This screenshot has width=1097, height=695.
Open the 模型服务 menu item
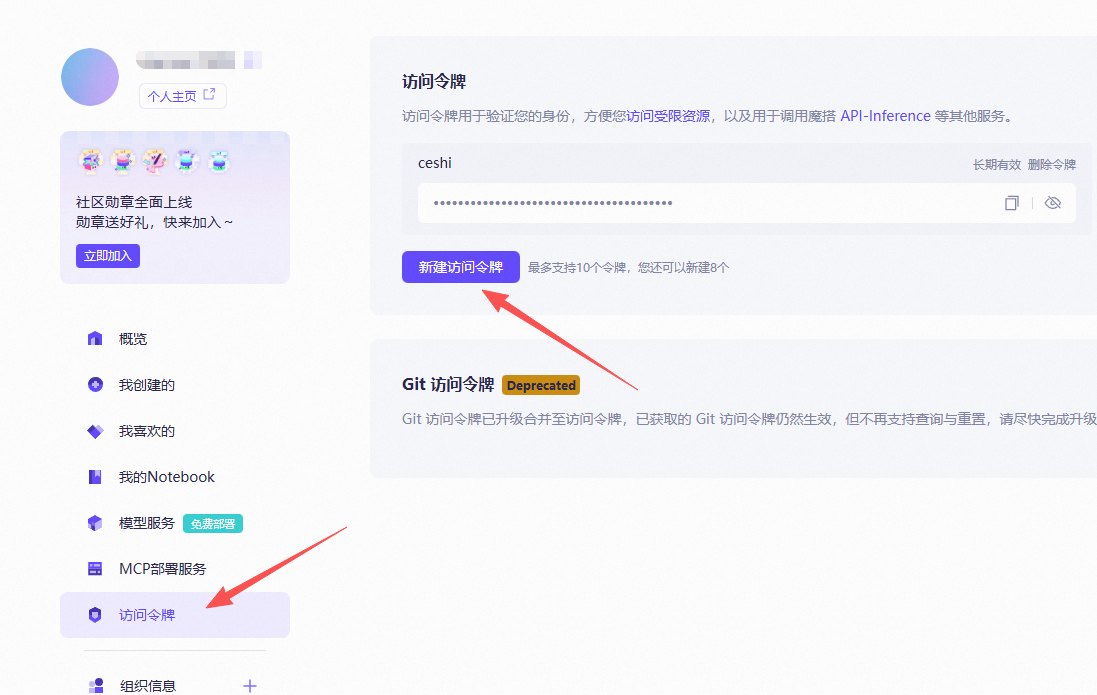(x=147, y=523)
